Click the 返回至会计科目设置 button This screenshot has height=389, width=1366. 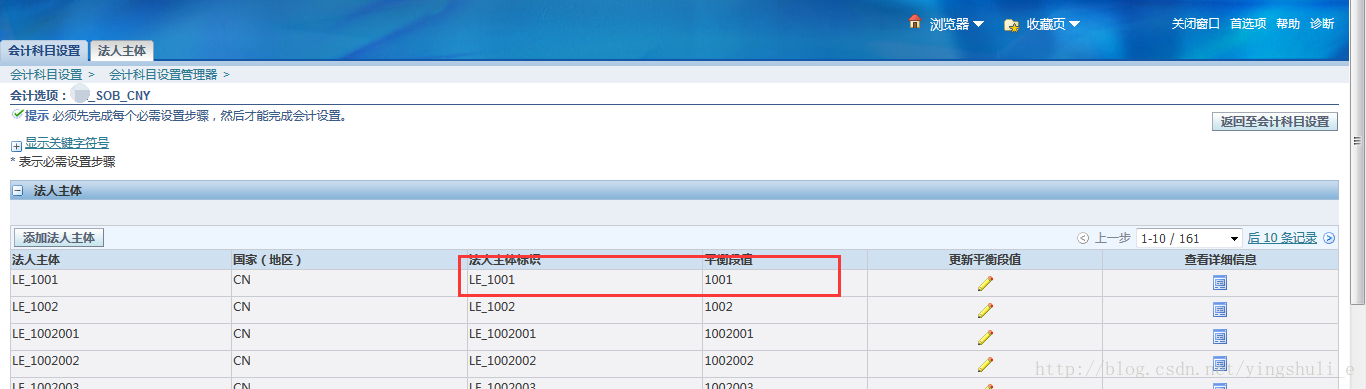point(1275,122)
